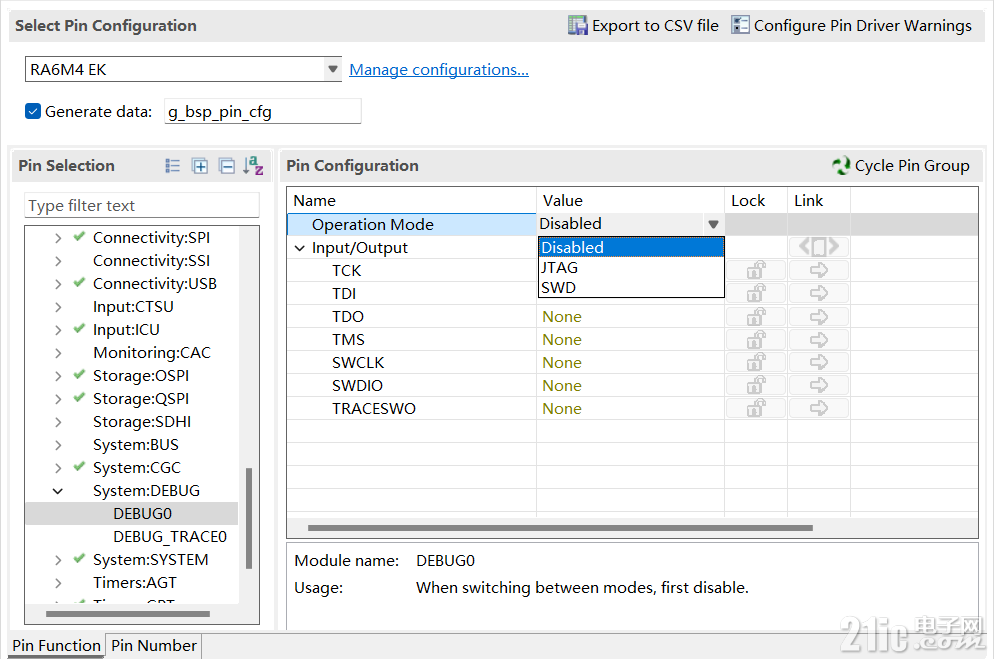Toggle the Generate data checkbox
The height and width of the screenshot is (659, 994).
pyautogui.click(x=33, y=112)
